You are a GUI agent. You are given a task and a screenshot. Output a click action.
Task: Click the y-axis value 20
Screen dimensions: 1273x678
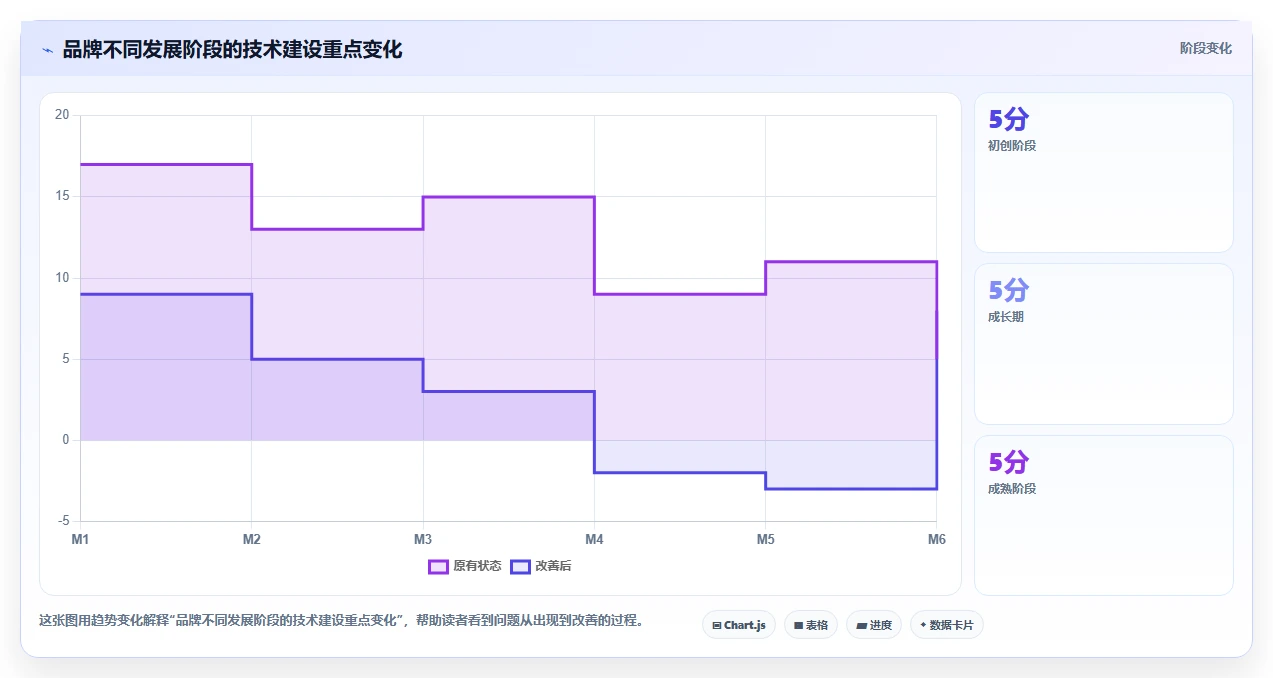point(62,115)
